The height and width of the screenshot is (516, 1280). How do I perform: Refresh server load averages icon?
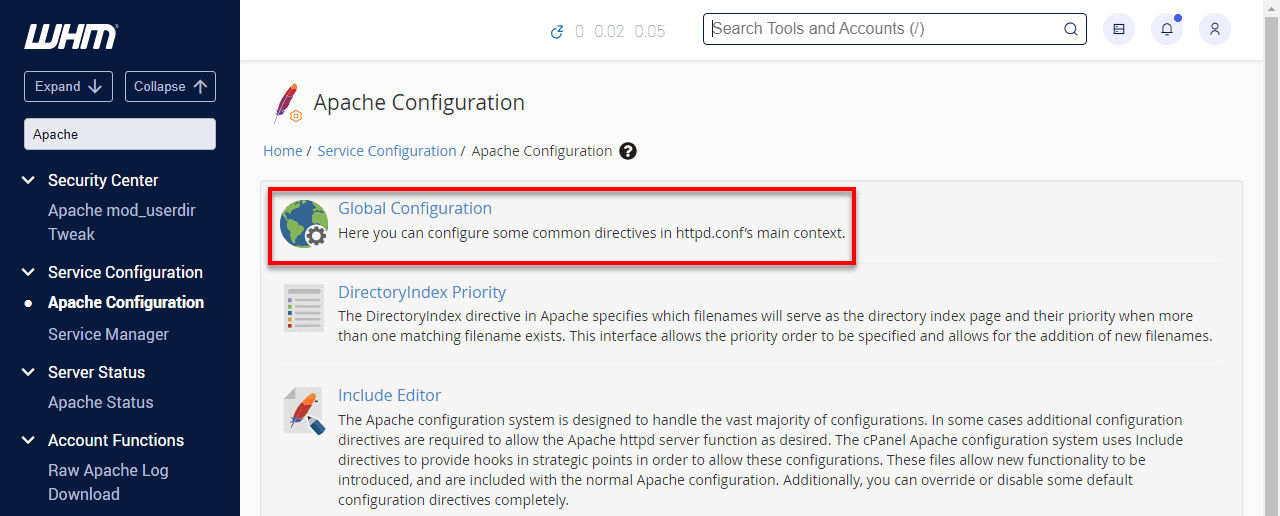557,32
